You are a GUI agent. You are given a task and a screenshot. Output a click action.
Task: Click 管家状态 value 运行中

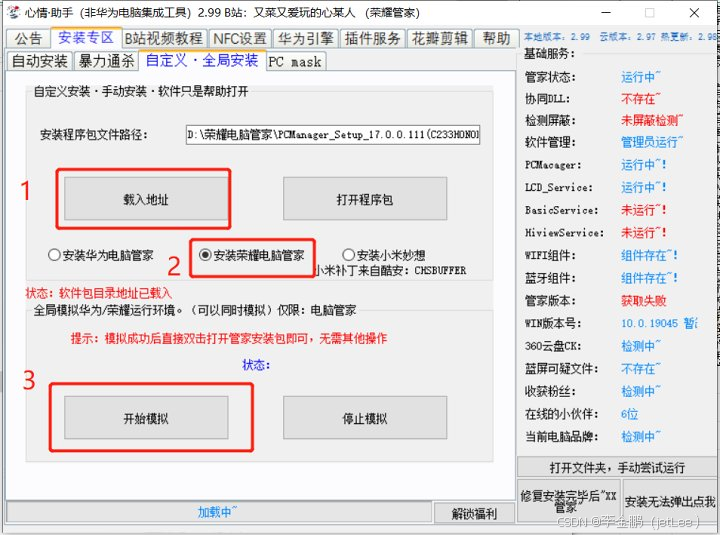tap(641, 77)
